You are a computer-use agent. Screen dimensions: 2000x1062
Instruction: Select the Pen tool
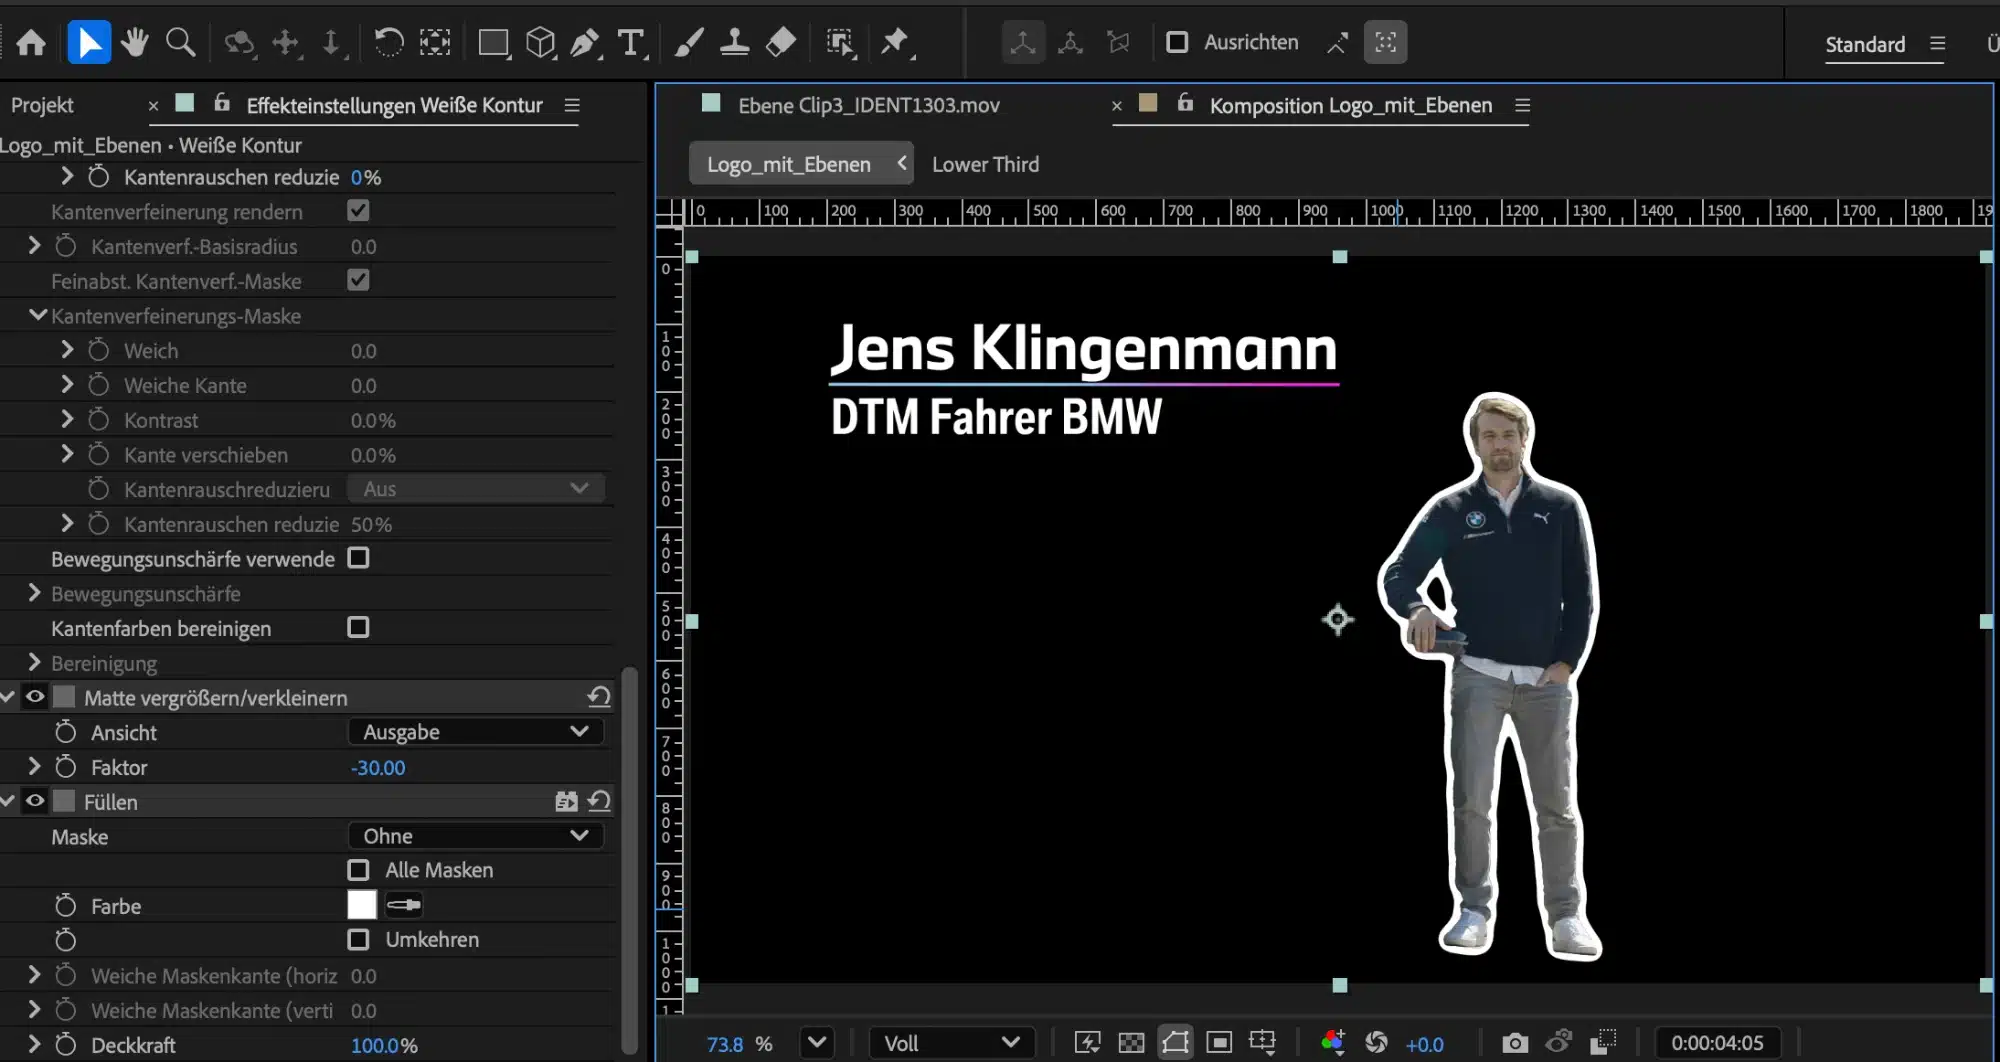click(585, 42)
